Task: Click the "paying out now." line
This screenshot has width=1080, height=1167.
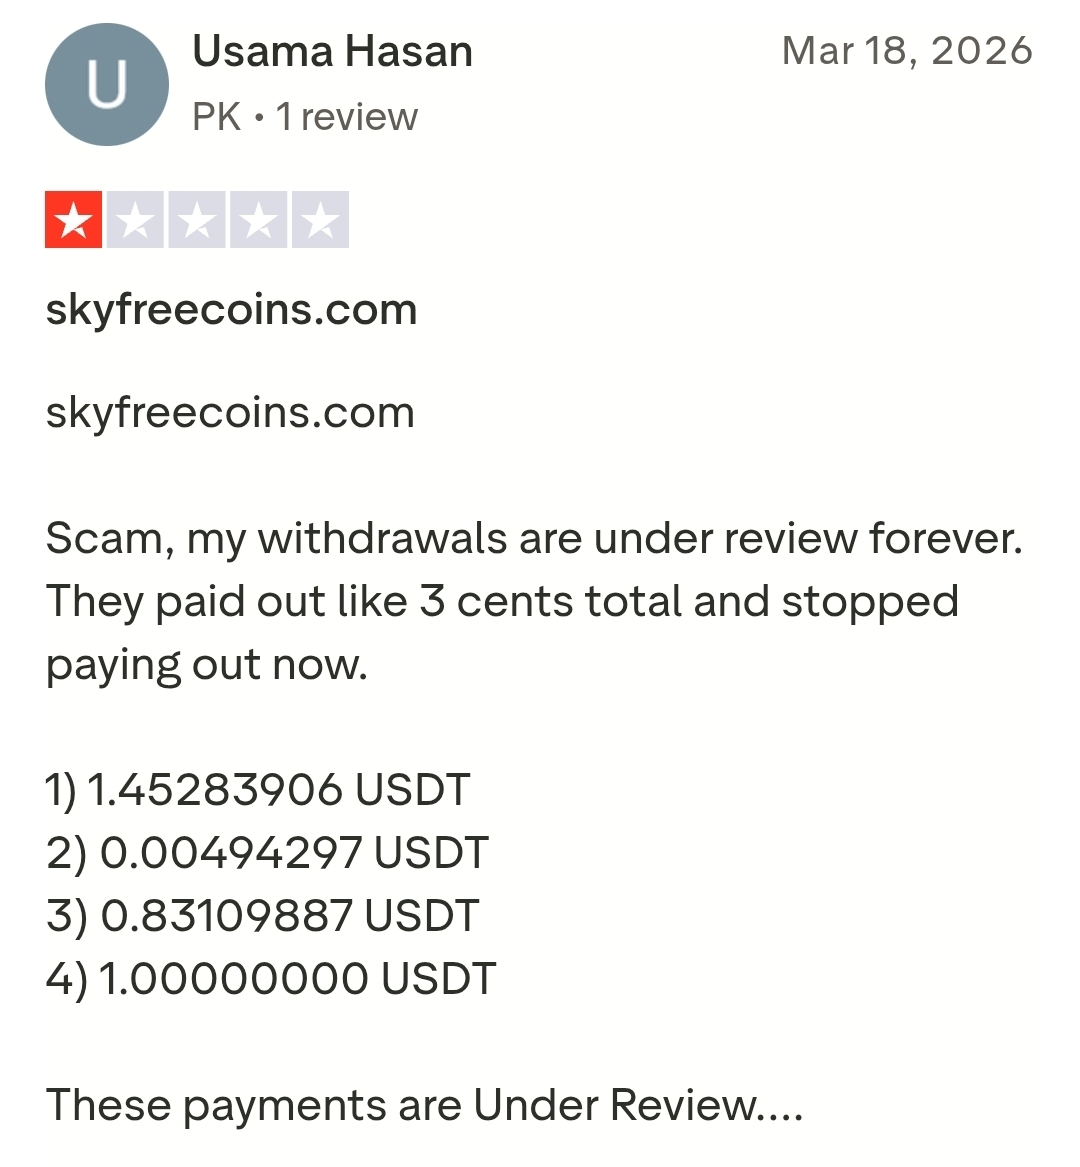Action: pyautogui.click(x=207, y=664)
